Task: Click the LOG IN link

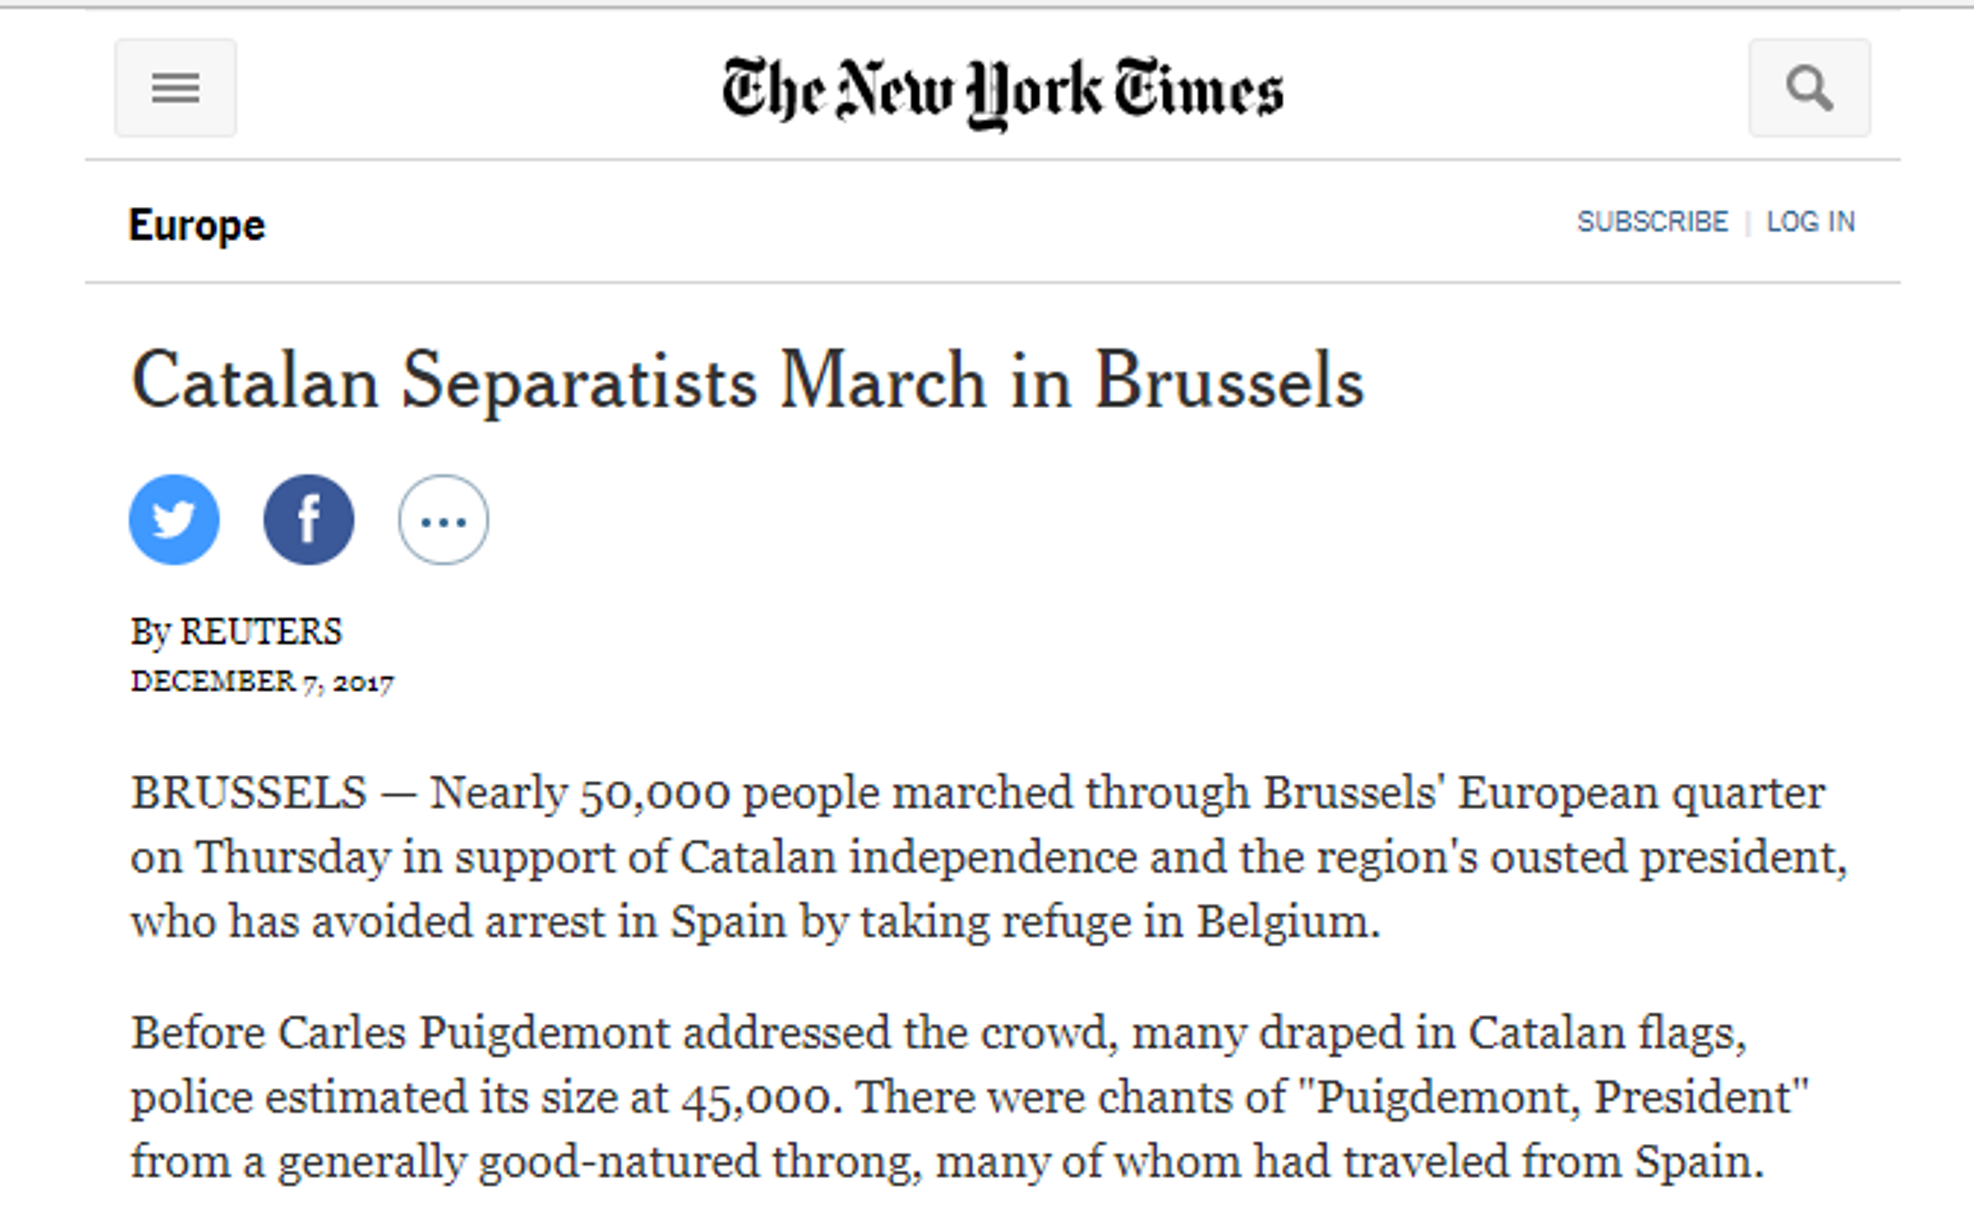Action: [1810, 221]
